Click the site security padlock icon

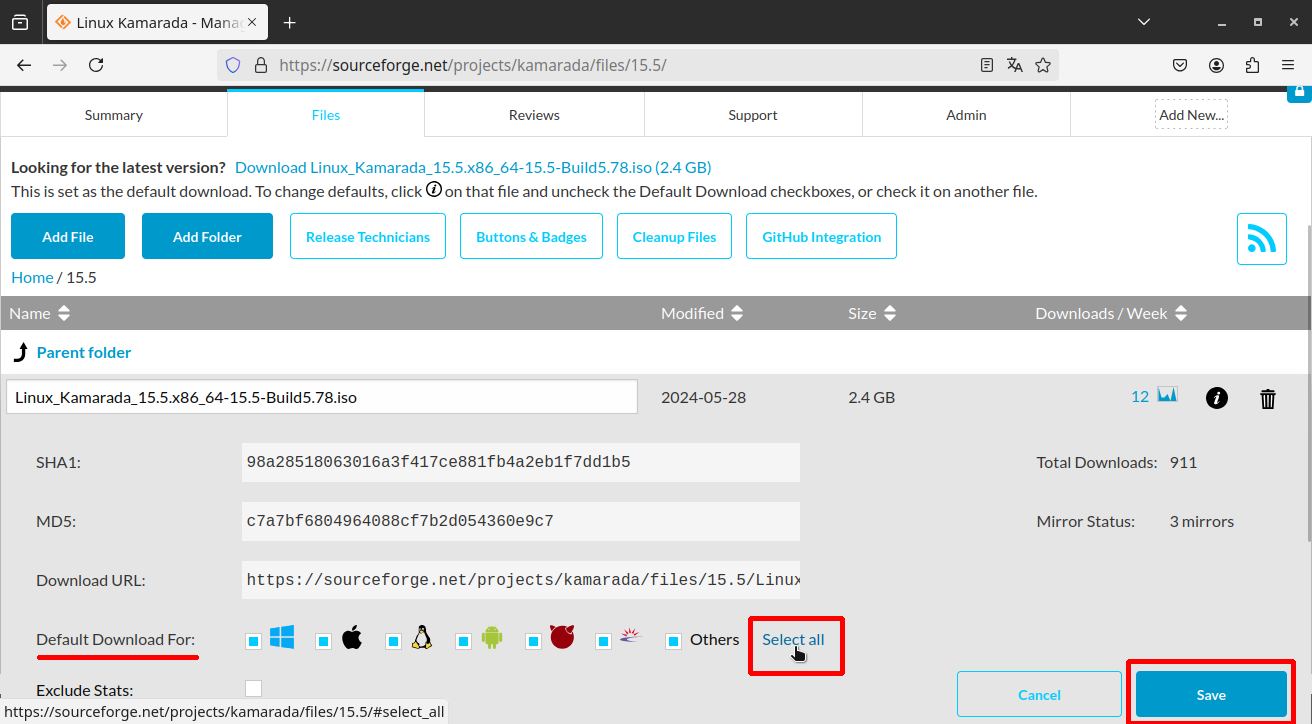pos(261,65)
